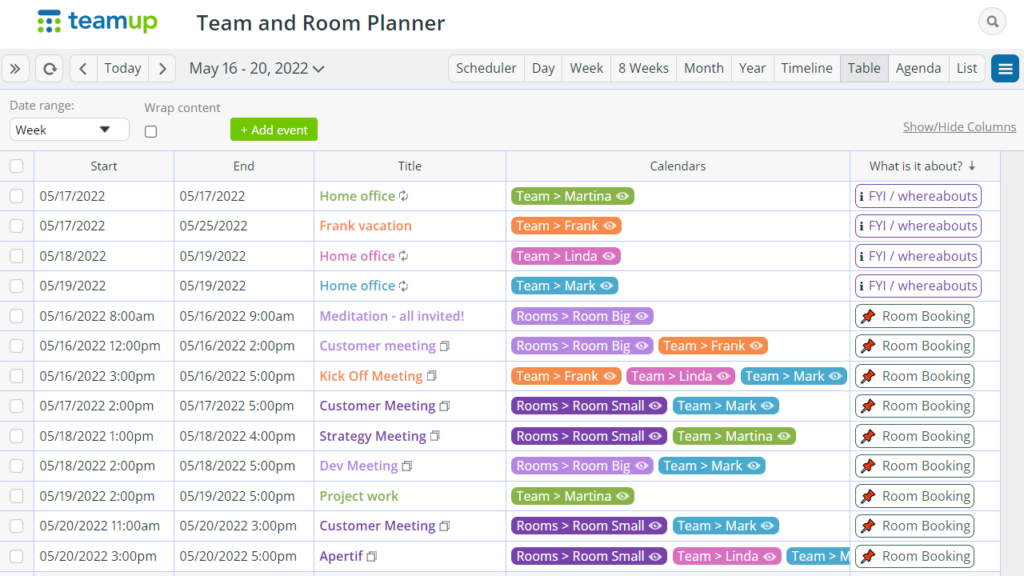Expand sidebar with double-chevron icon

click(x=16, y=68)
